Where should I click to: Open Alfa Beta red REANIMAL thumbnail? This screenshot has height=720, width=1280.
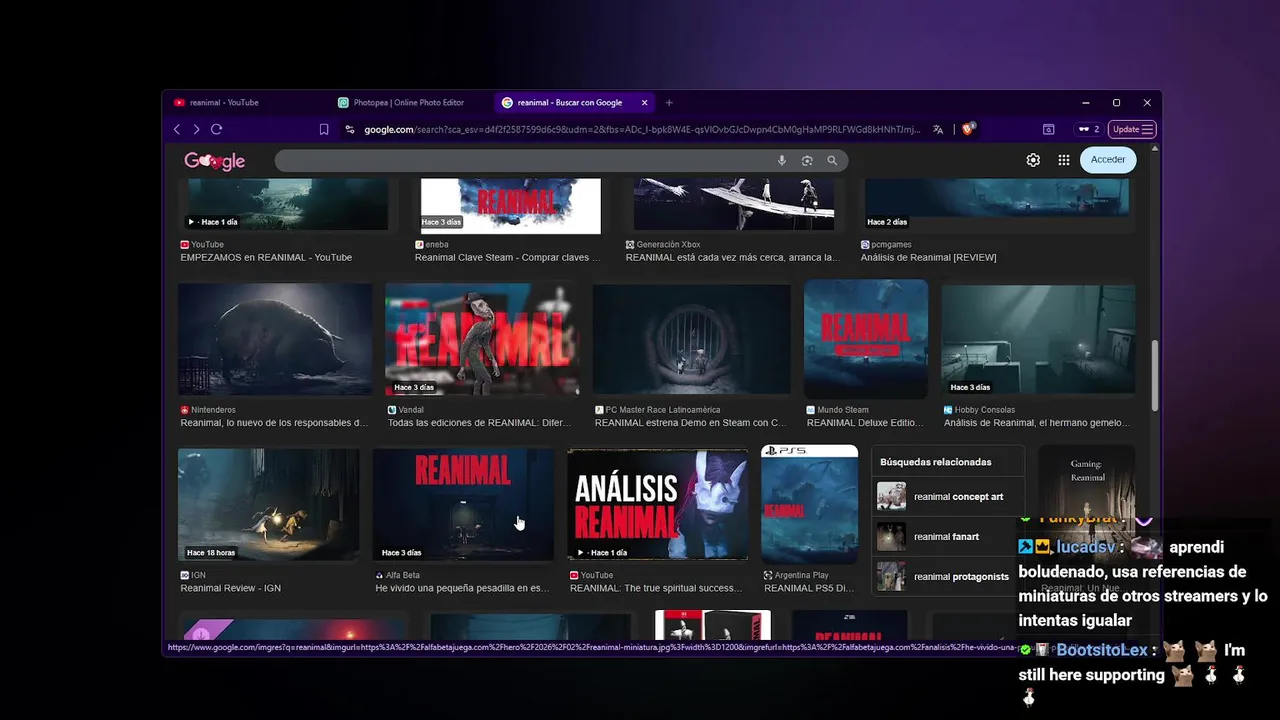[x=463, y=504]
